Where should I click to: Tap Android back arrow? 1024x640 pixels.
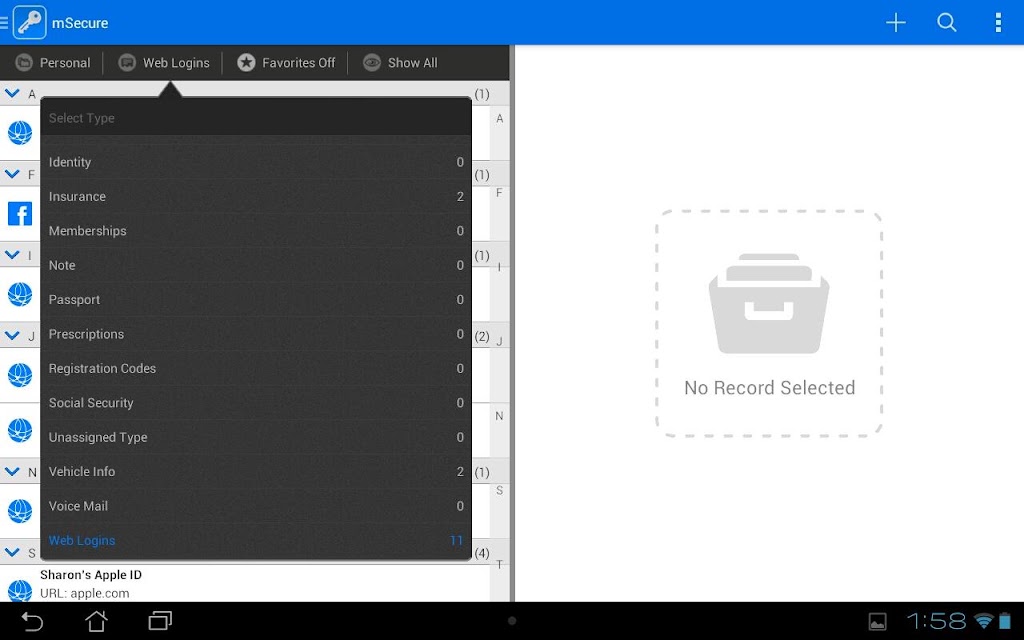click(x=31, y=621)
